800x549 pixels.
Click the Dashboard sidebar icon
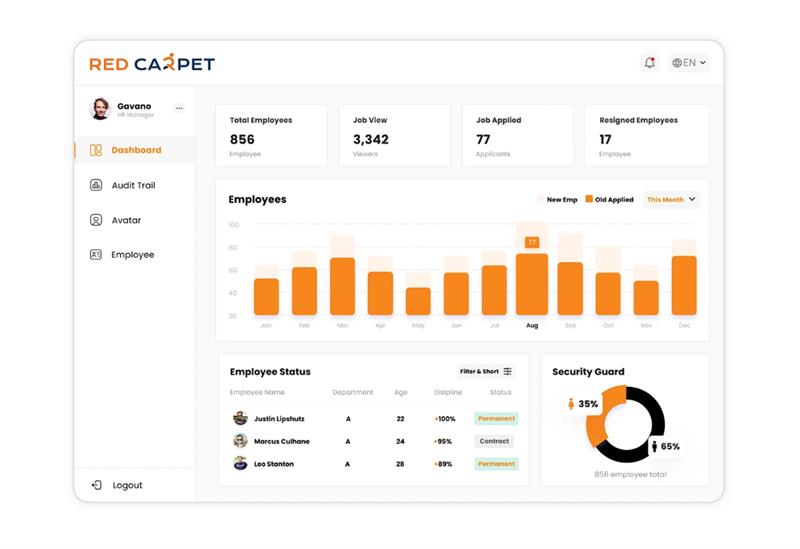[96, 150]
